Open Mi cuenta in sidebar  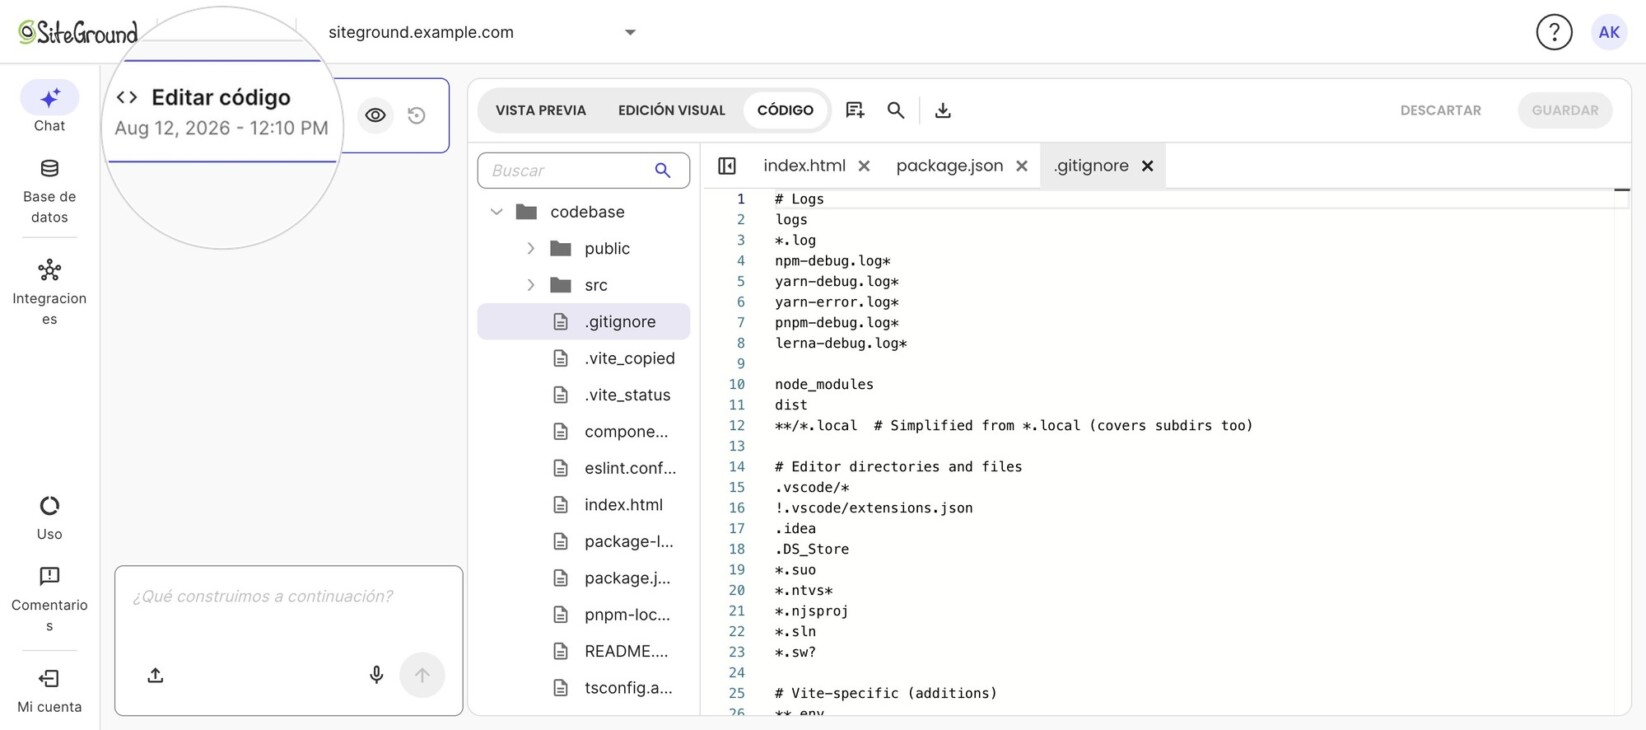pyautogui.click(x=49, y=691)
